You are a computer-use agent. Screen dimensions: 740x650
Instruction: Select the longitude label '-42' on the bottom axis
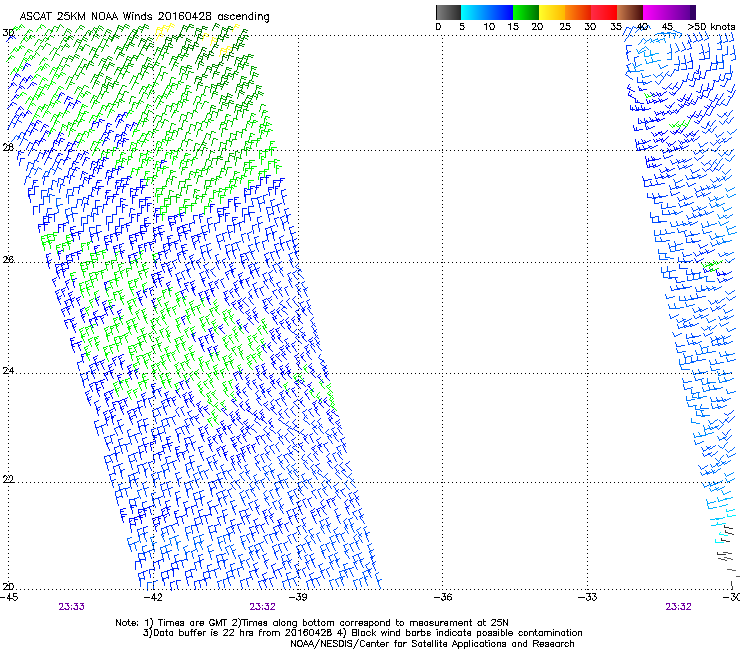click(152, 597)
